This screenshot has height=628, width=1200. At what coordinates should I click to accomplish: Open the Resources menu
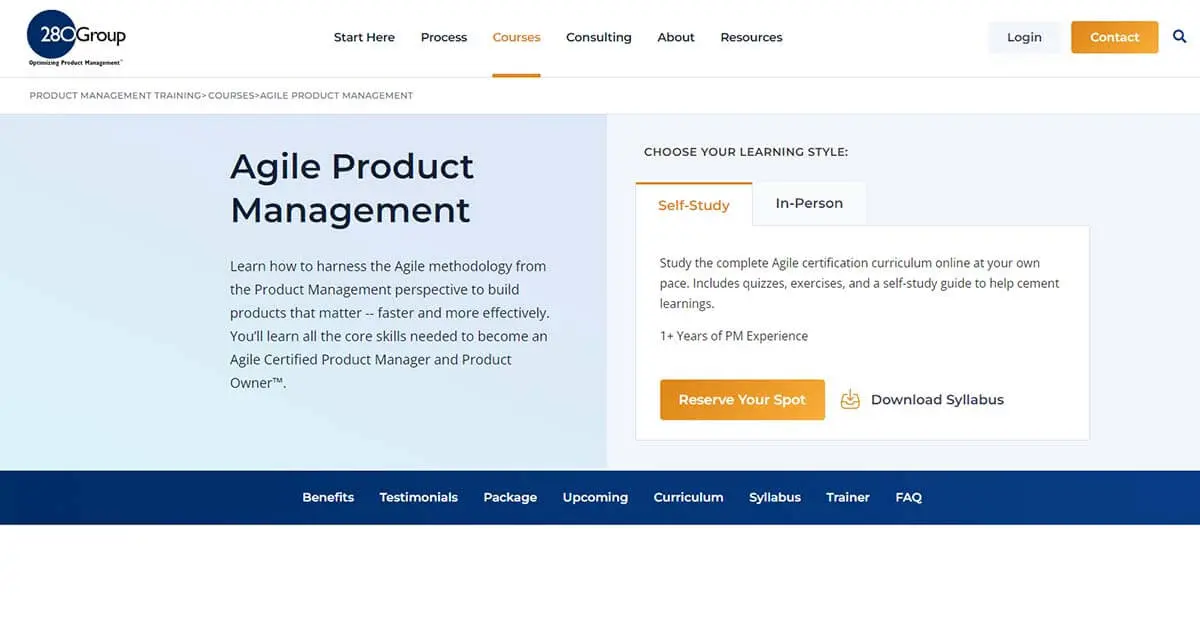point(751,37)
